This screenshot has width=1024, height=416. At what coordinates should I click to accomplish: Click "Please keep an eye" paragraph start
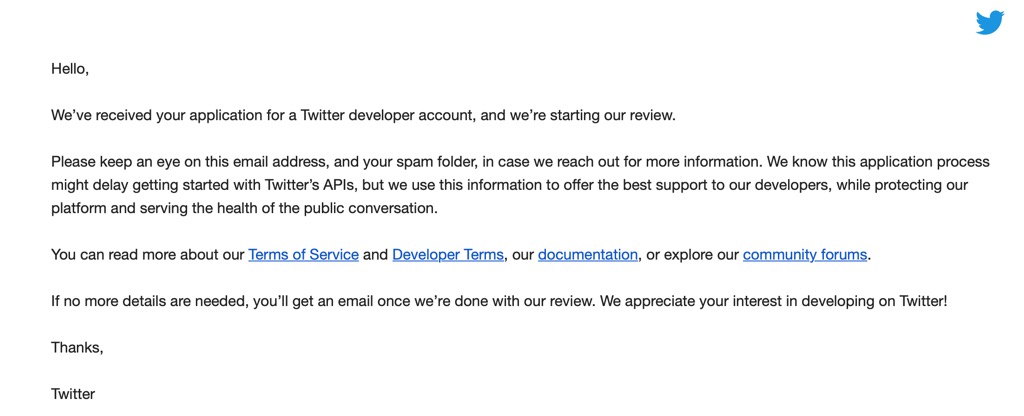[x=110, y=161]
